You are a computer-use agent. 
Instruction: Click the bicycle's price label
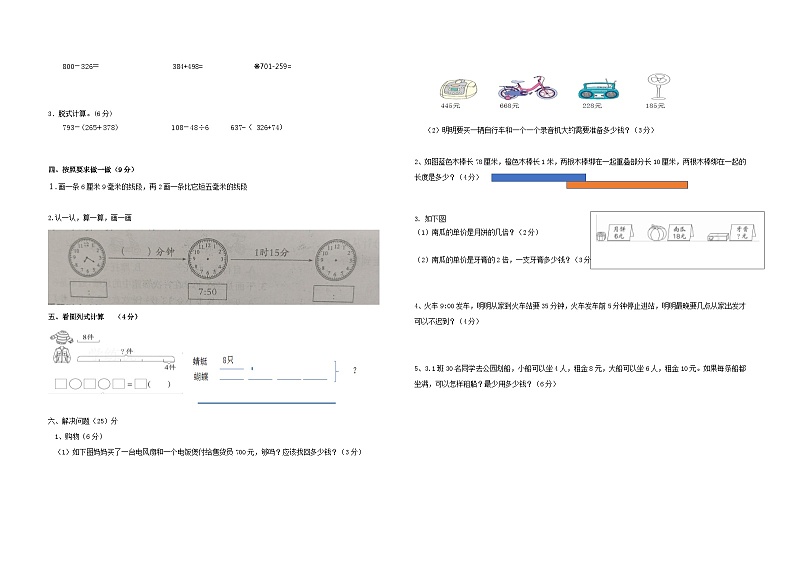coord(509,106)
